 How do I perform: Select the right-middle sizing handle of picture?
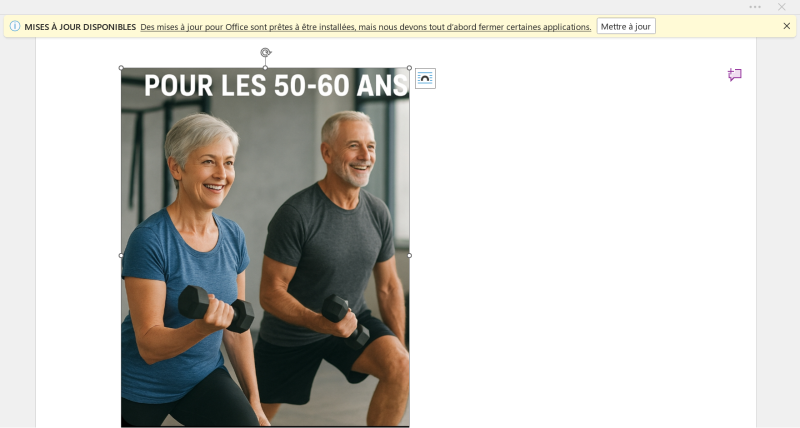(x=409, y=255)
